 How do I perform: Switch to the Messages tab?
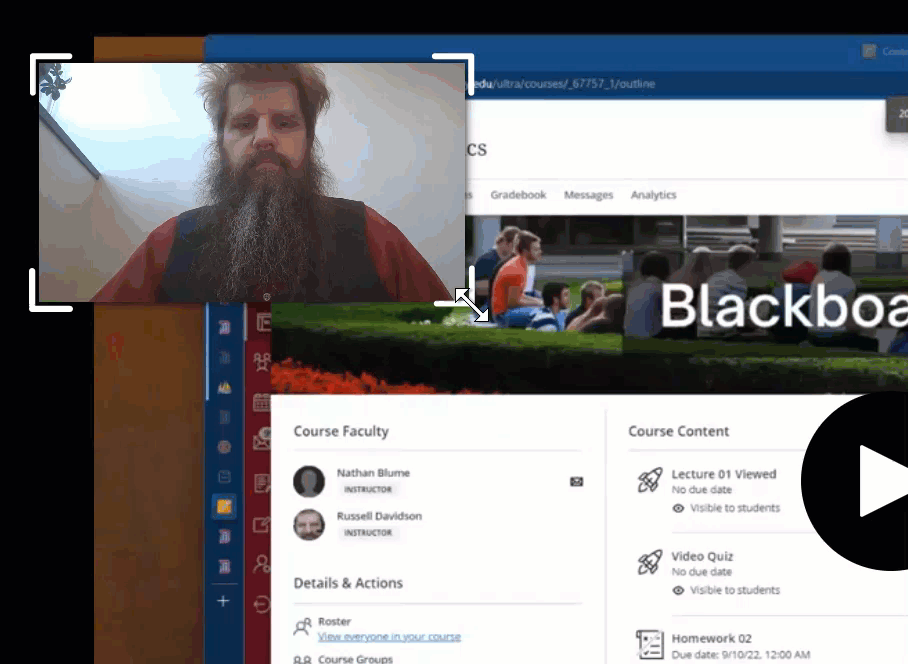[x=588, y=195]
